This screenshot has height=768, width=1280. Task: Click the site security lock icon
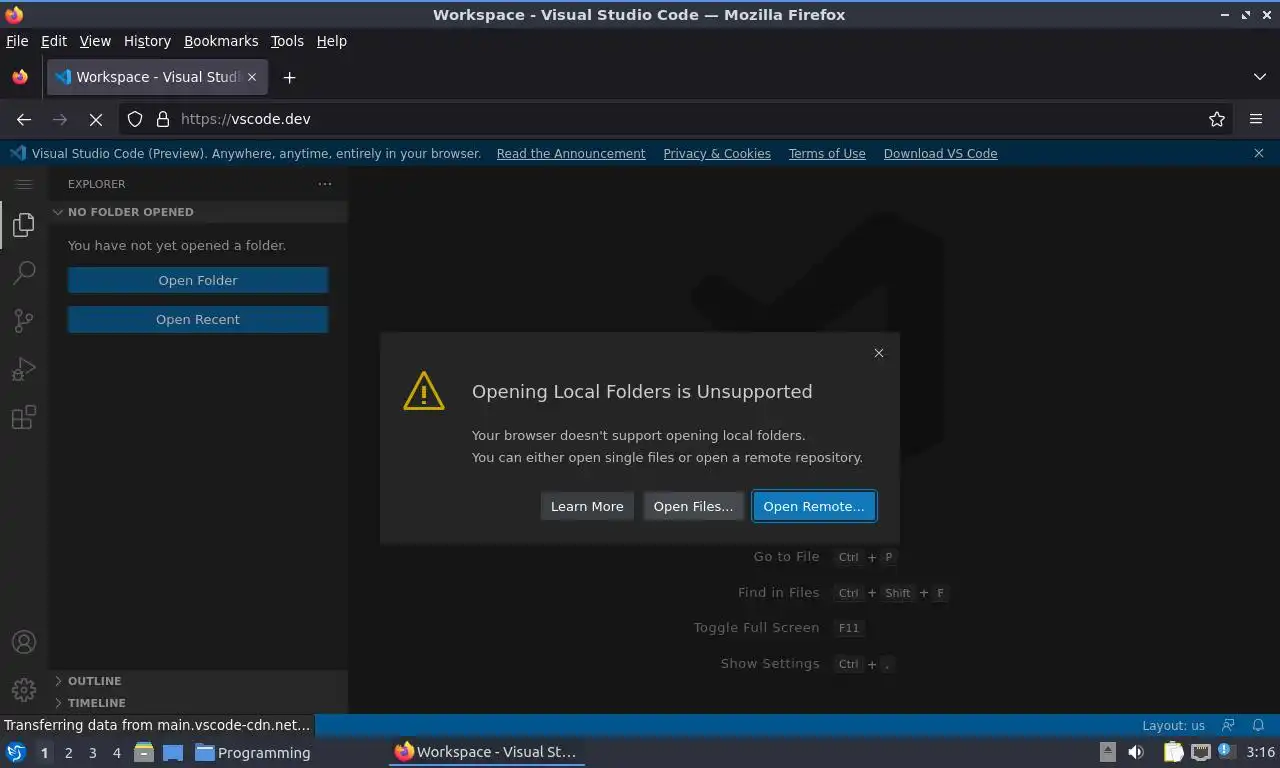tap(163, 119)
